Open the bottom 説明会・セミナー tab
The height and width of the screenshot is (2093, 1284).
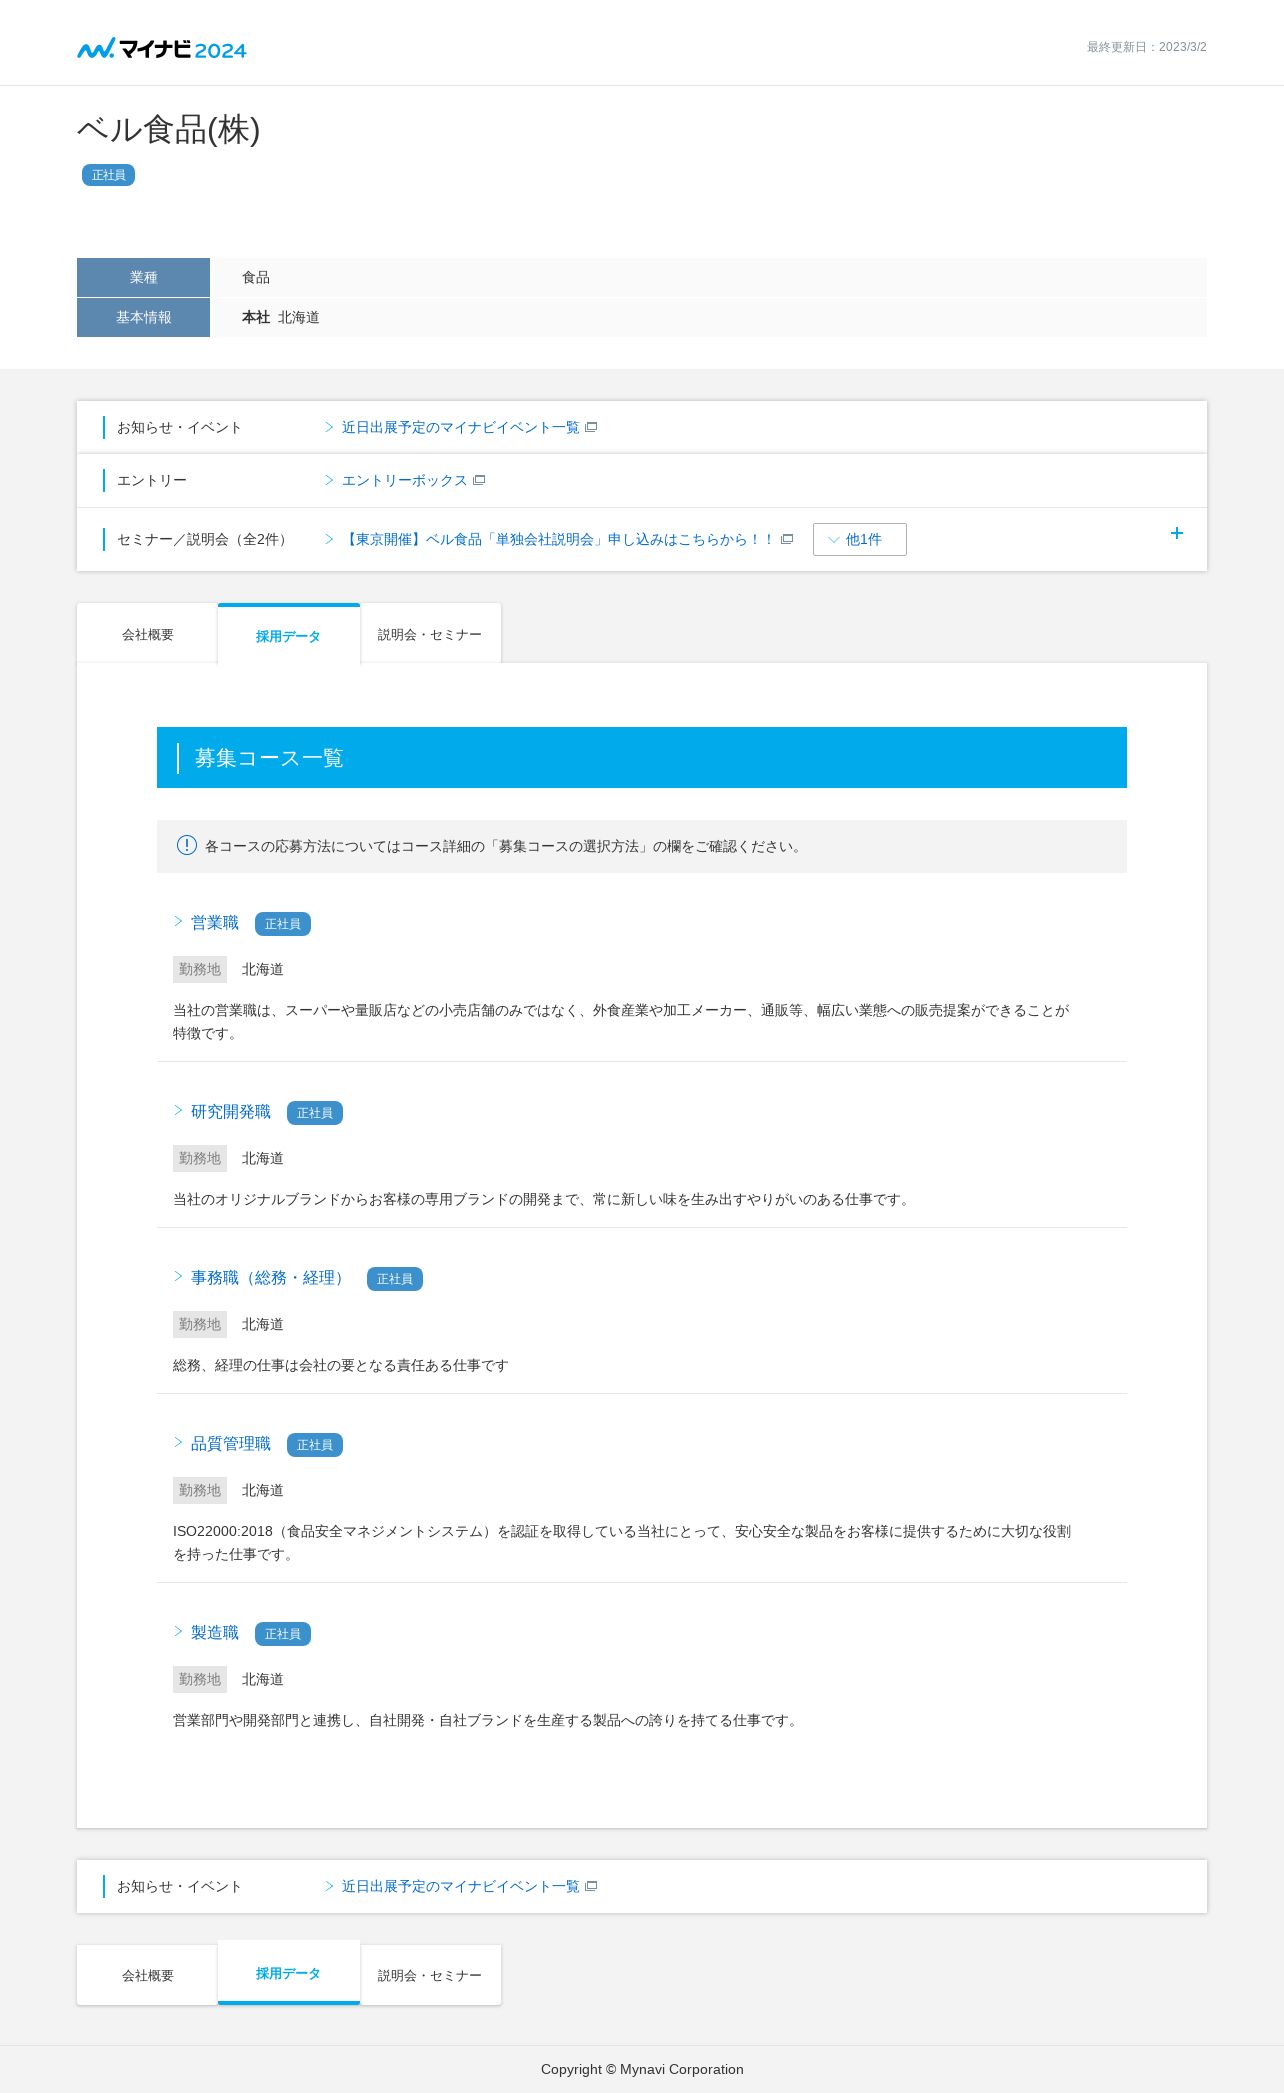click(x=430, y=1975)
